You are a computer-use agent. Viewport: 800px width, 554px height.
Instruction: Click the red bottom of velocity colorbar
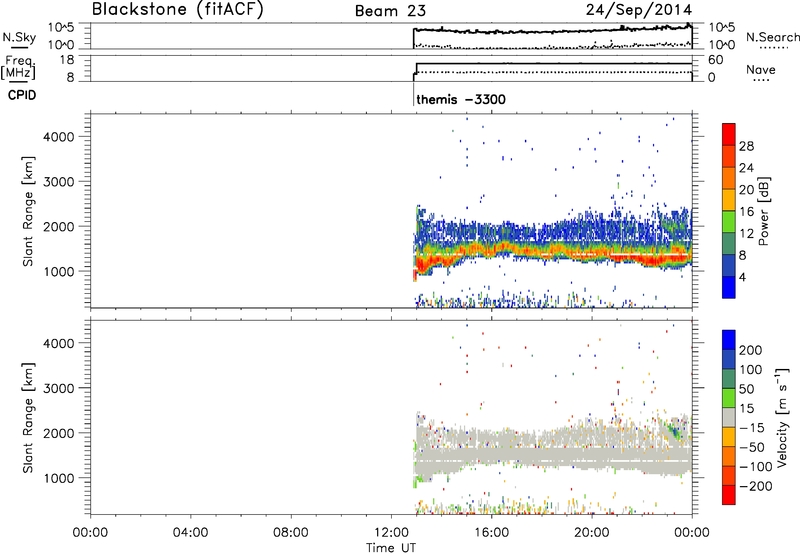click(729, 495)
